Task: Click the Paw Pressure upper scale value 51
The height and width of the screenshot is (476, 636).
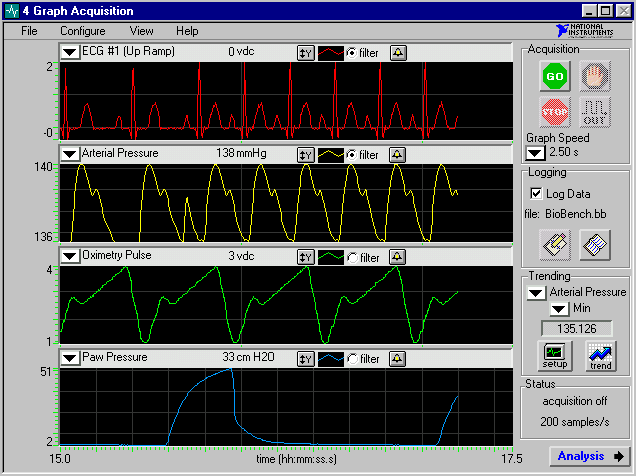Action: click(46, 372)
